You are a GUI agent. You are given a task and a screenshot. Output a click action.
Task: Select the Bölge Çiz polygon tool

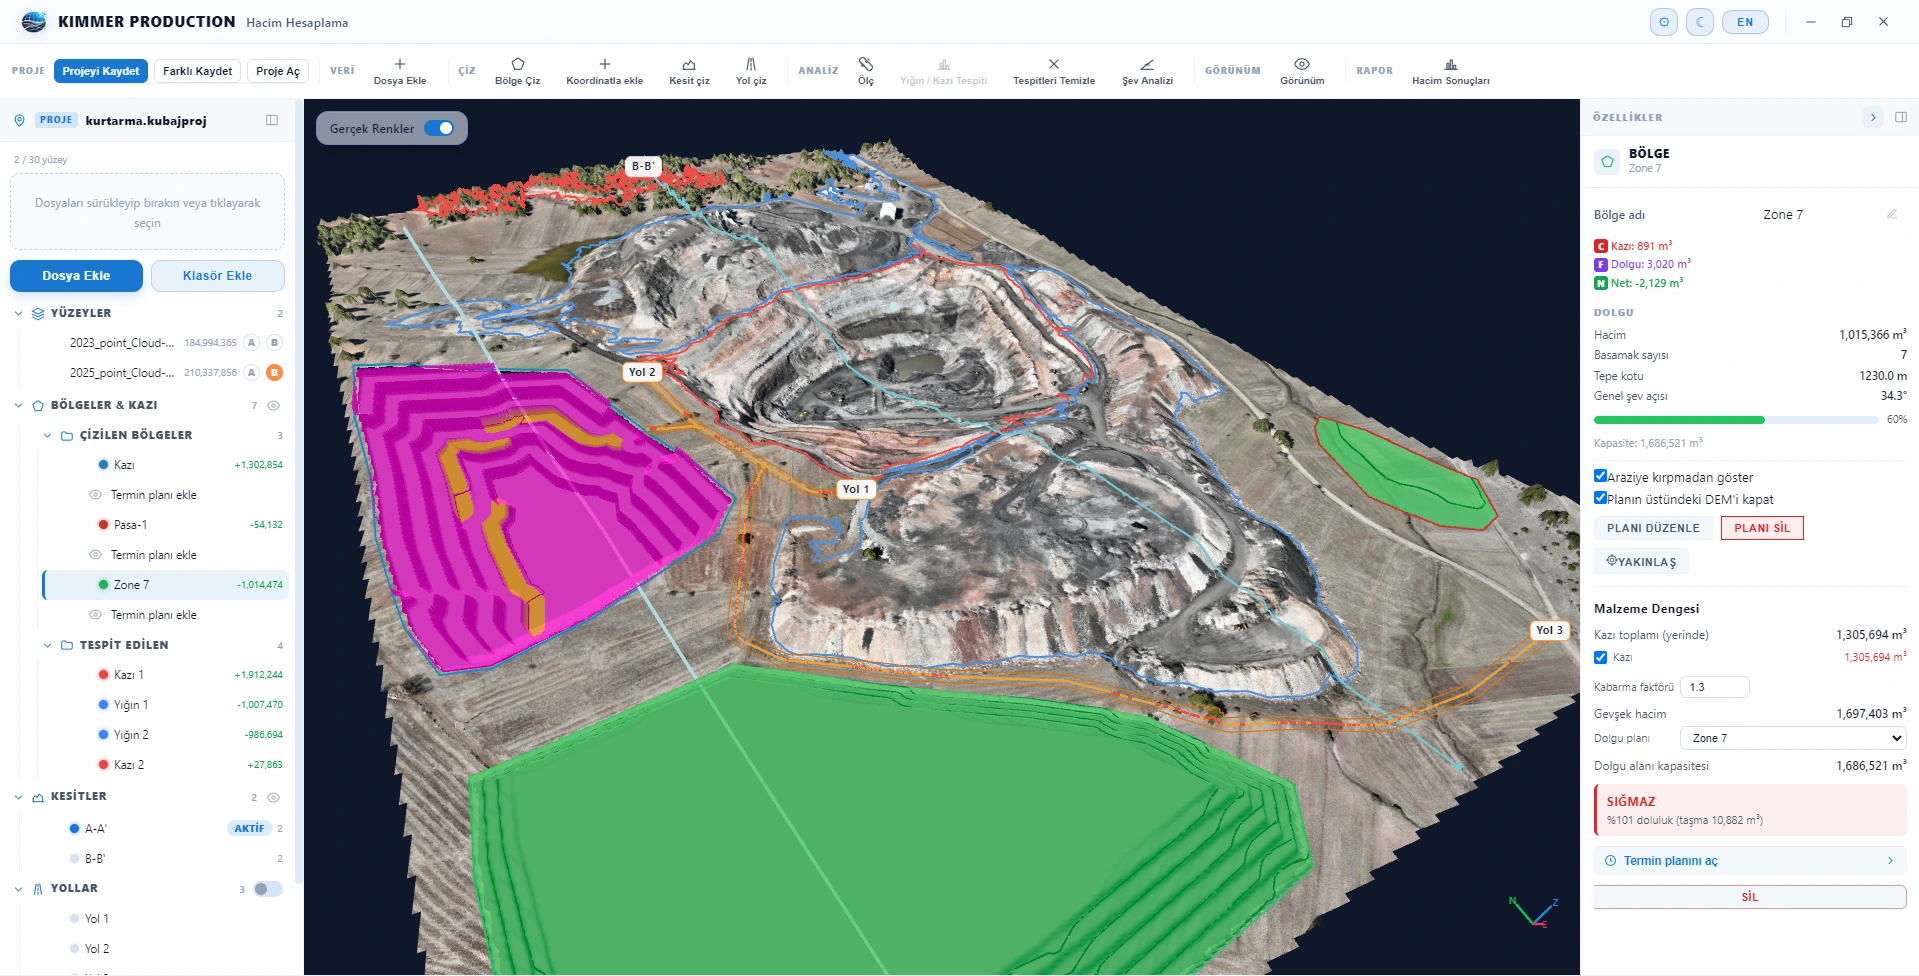pyautogui.click(x=517, y=71)
